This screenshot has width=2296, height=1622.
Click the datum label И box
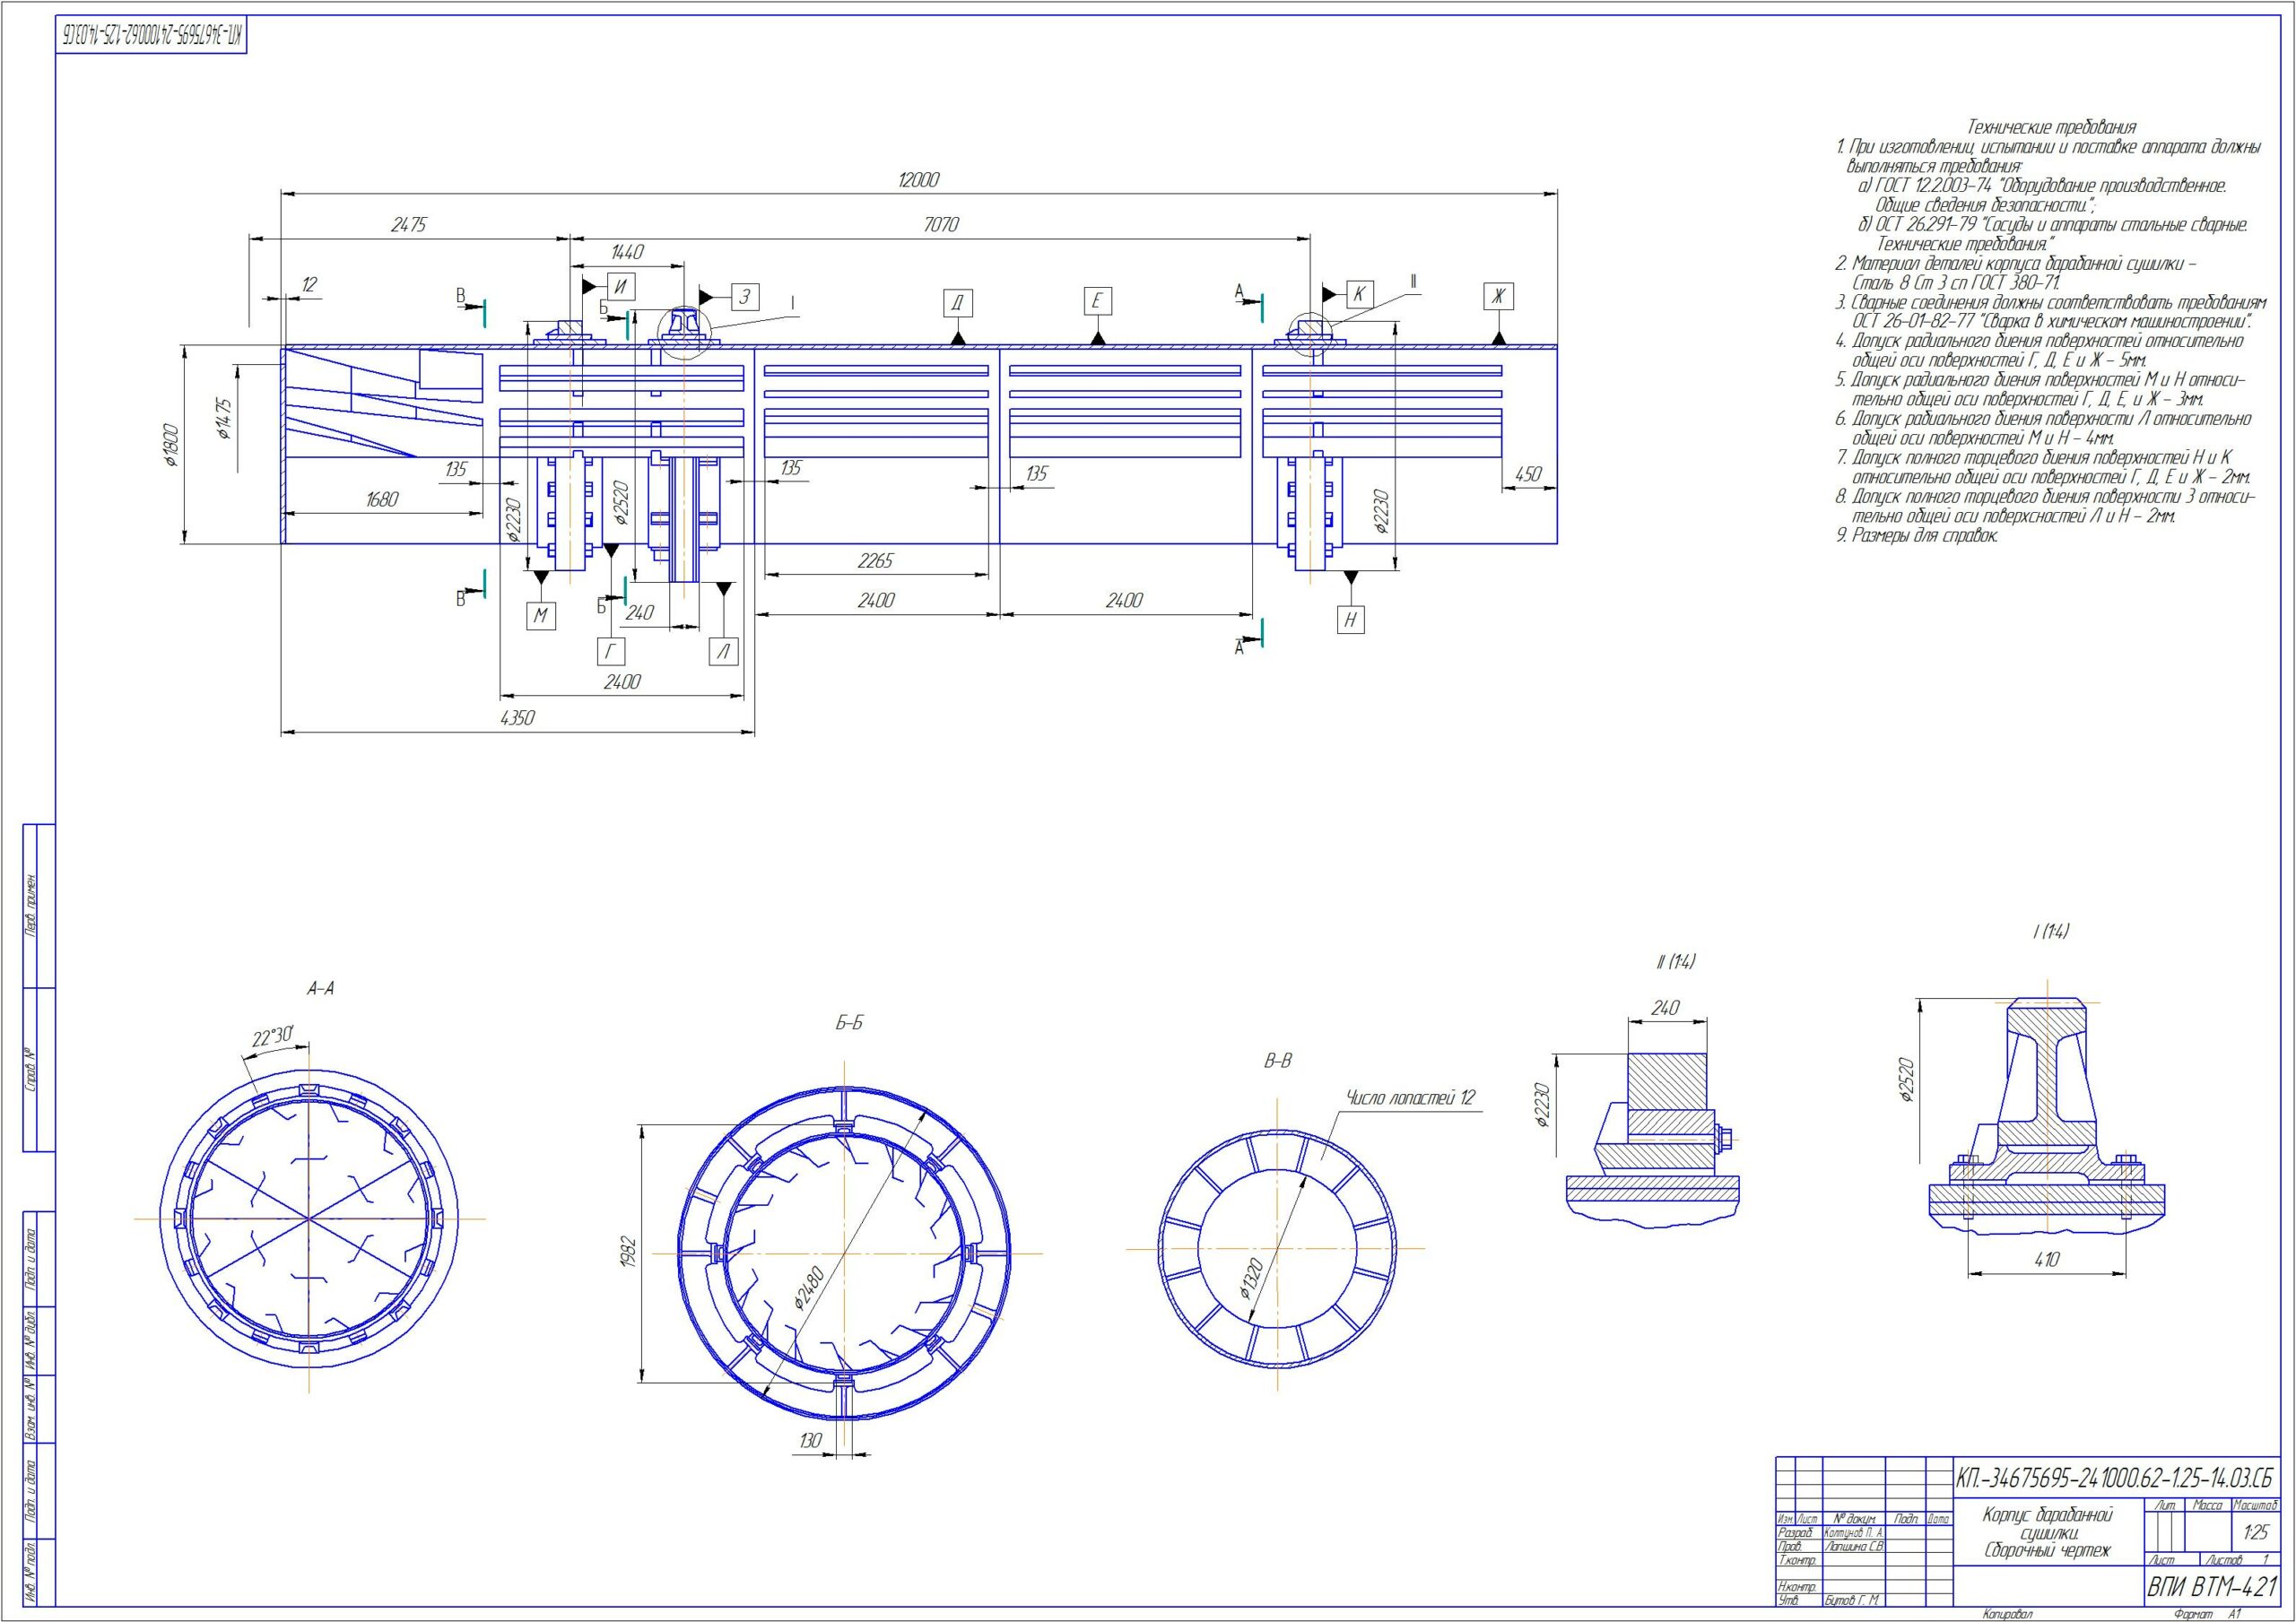click(620, 287)
